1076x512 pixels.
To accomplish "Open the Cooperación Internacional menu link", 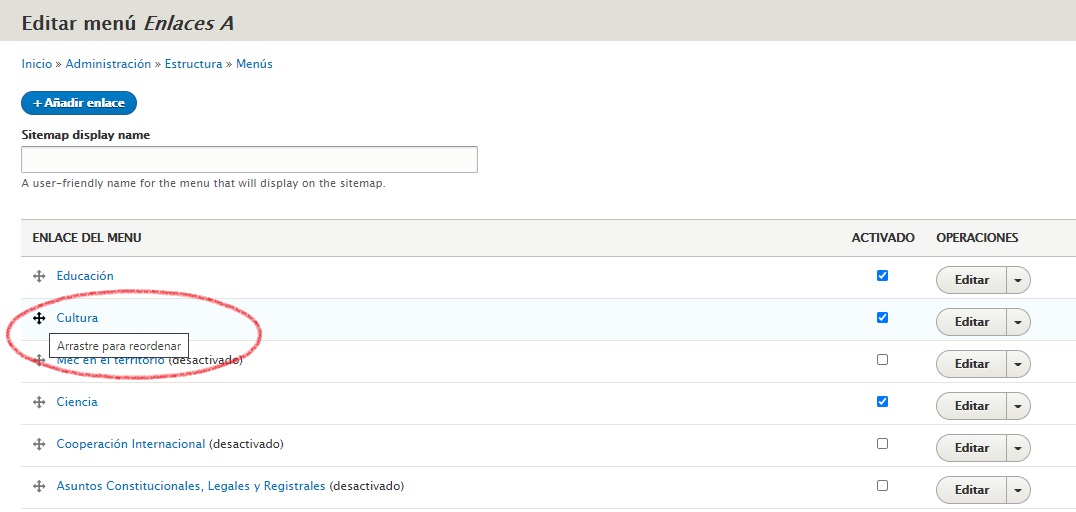I will click(x=131, y=444).
